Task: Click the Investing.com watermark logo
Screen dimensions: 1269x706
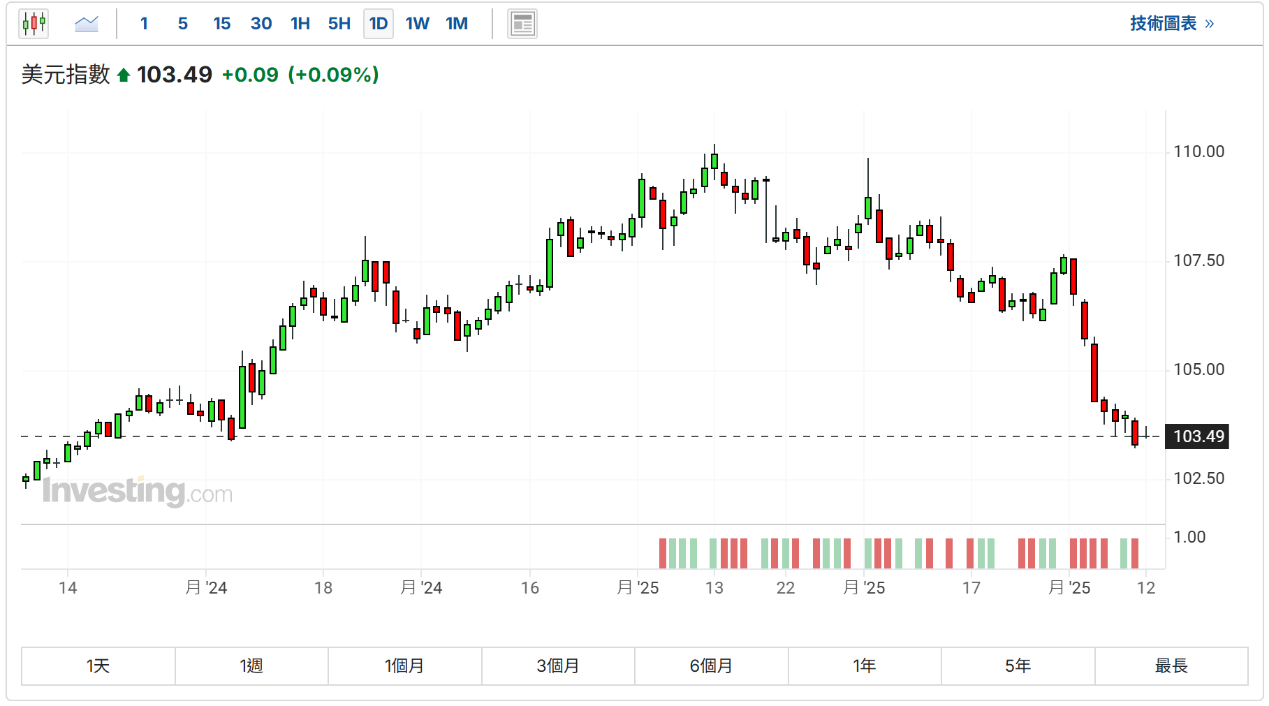Action: (137, 491)
